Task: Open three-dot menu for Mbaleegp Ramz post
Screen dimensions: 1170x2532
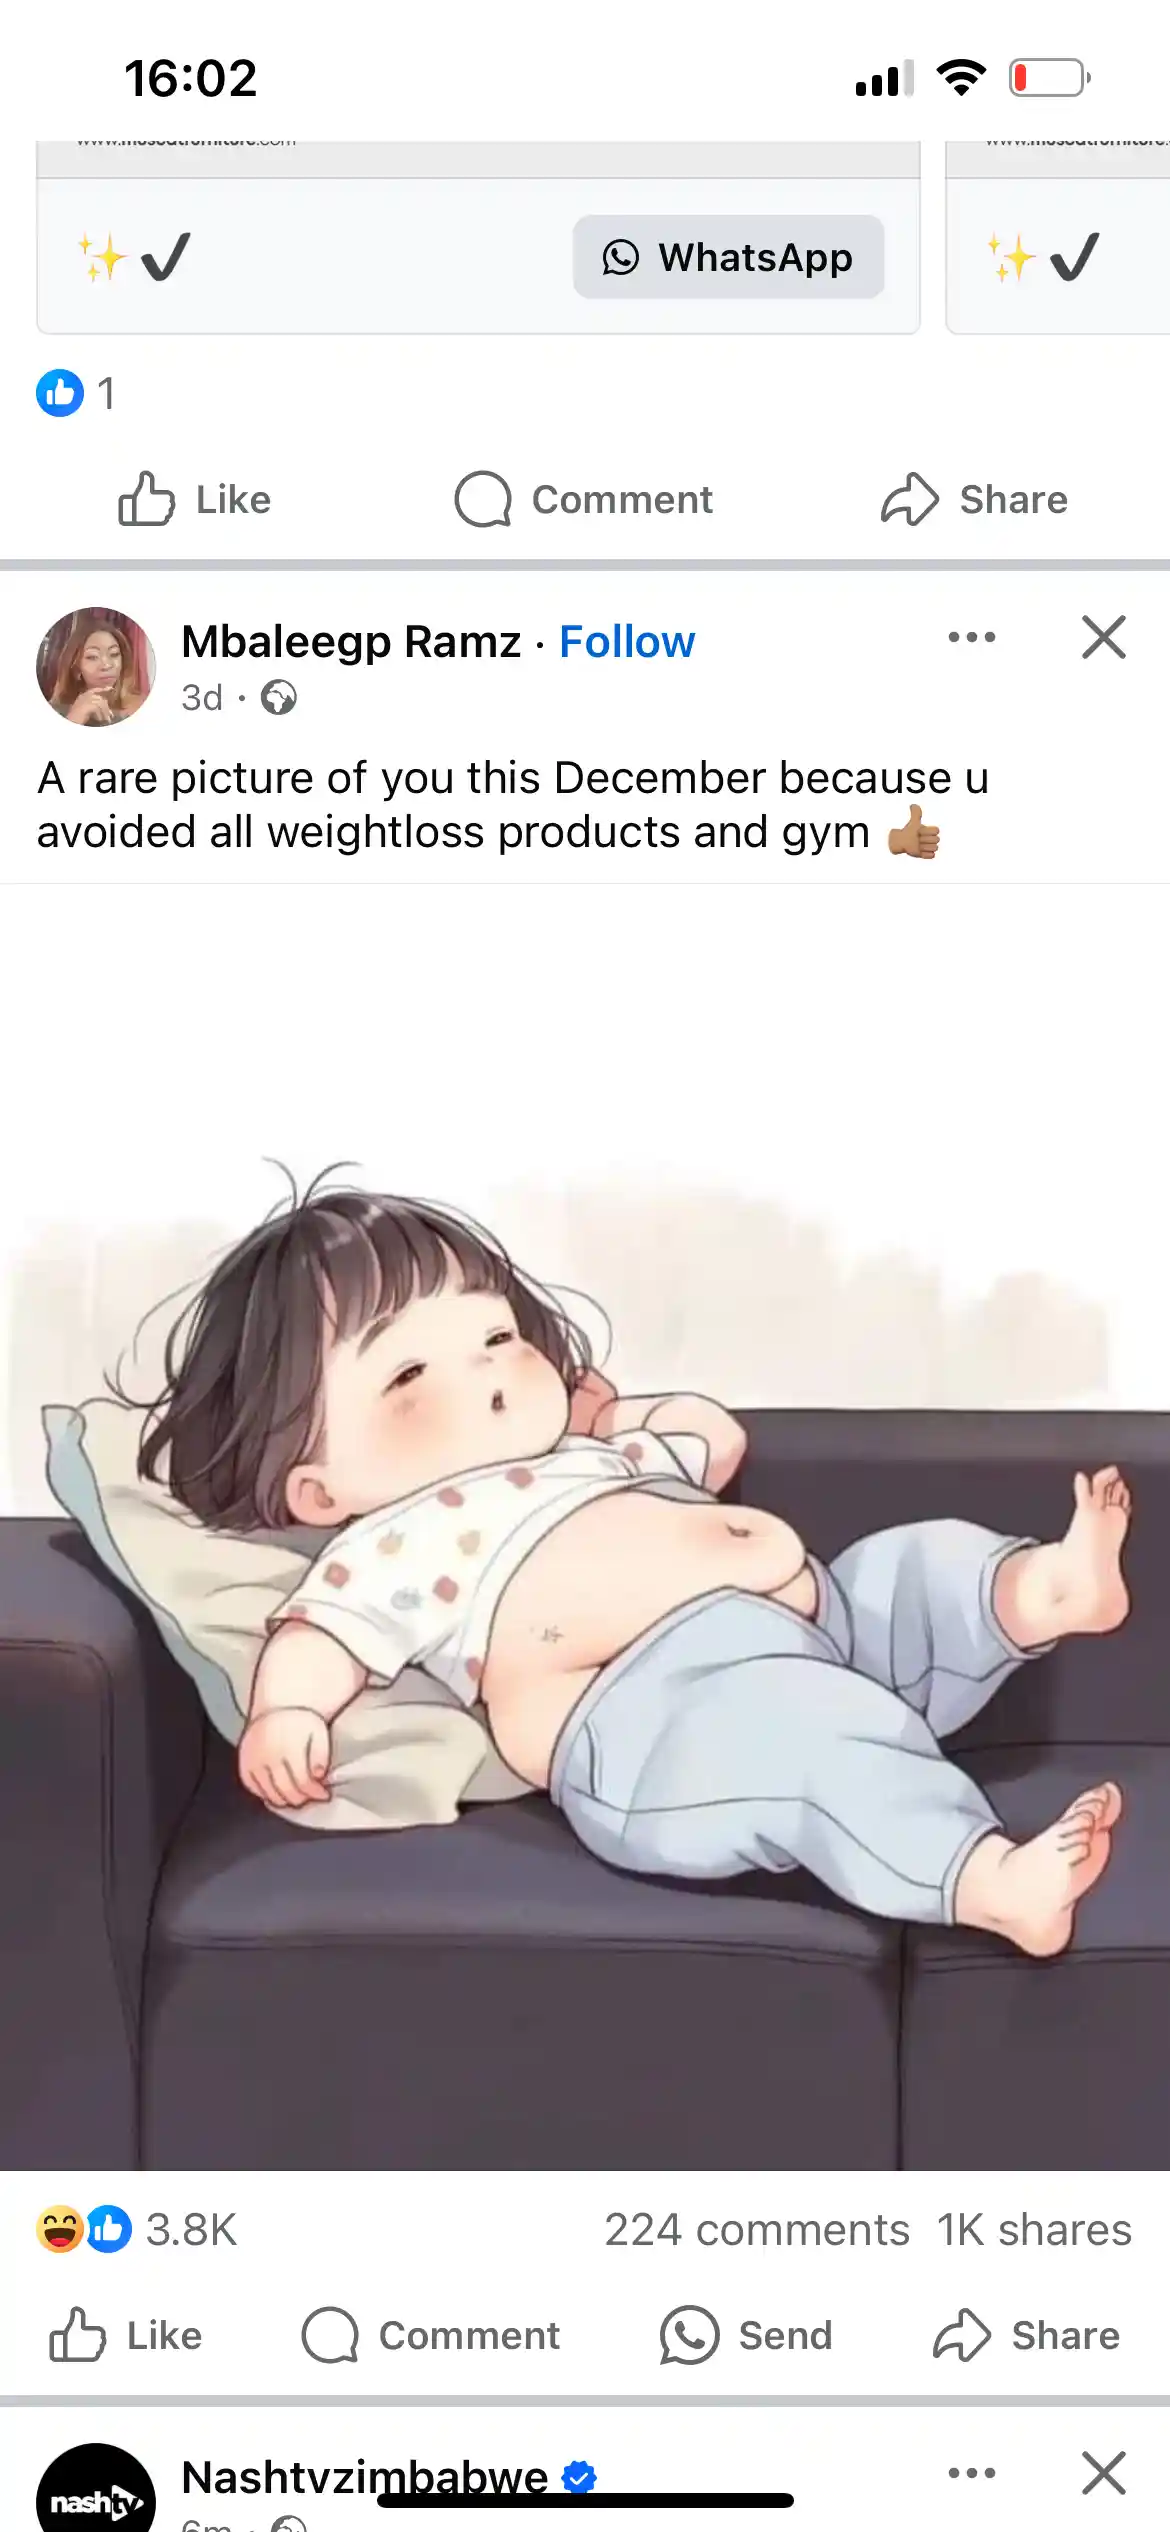Action: tap(972, 637)
